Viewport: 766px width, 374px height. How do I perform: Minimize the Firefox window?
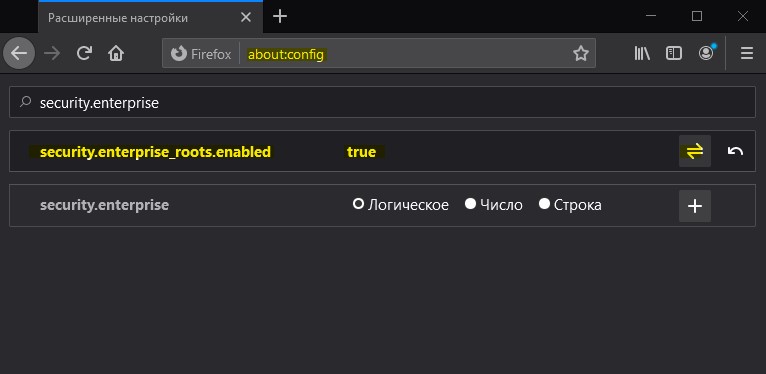pos(651,16)
